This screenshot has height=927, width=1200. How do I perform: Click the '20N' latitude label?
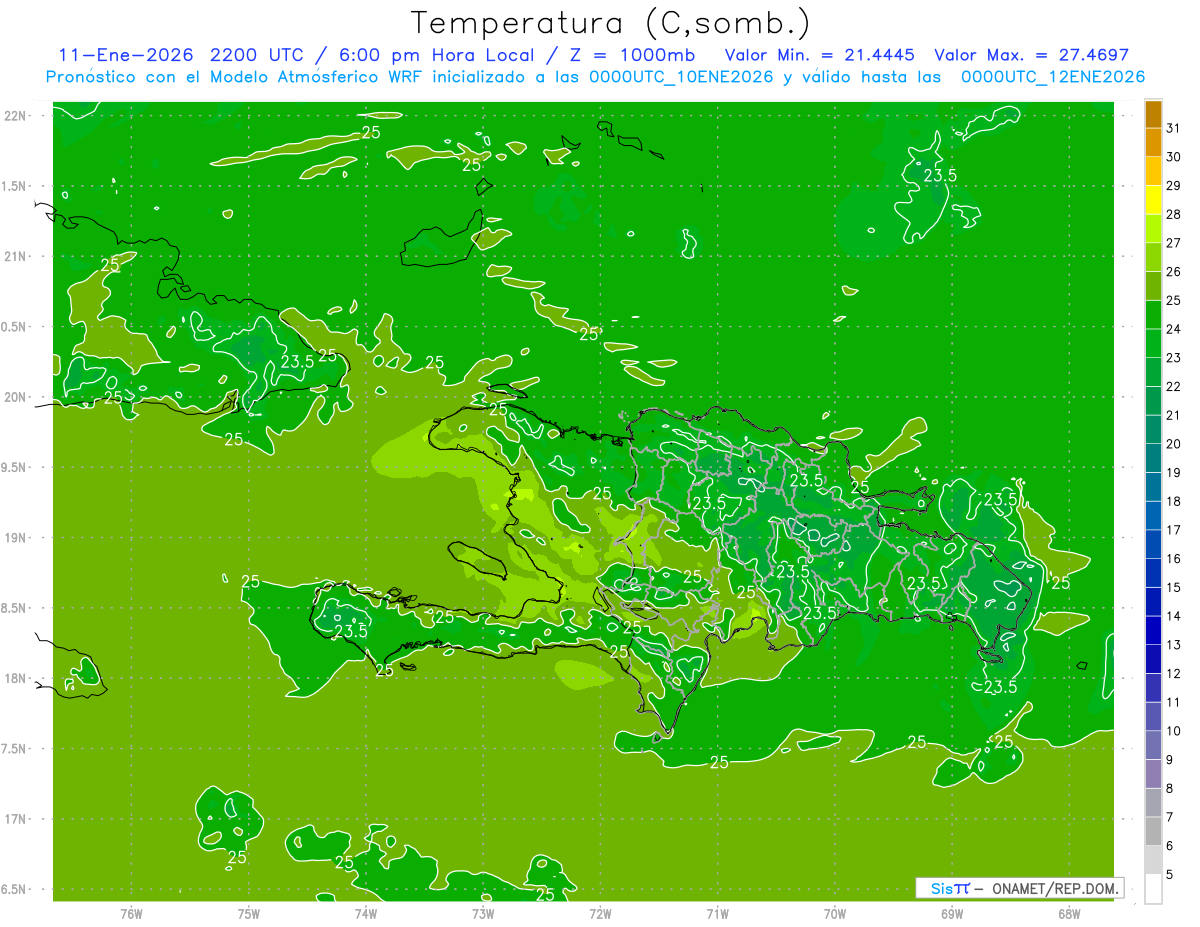pos(16,397)
